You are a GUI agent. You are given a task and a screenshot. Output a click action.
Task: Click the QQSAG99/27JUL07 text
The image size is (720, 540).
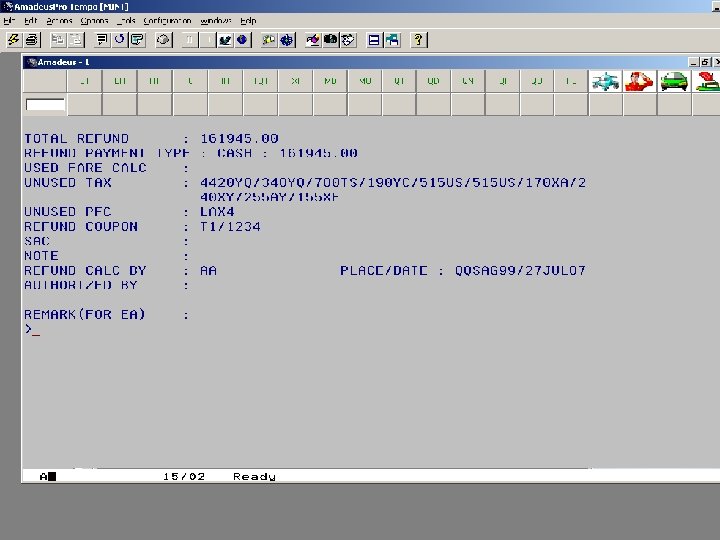pyautogui.click(x=520, y=270)
